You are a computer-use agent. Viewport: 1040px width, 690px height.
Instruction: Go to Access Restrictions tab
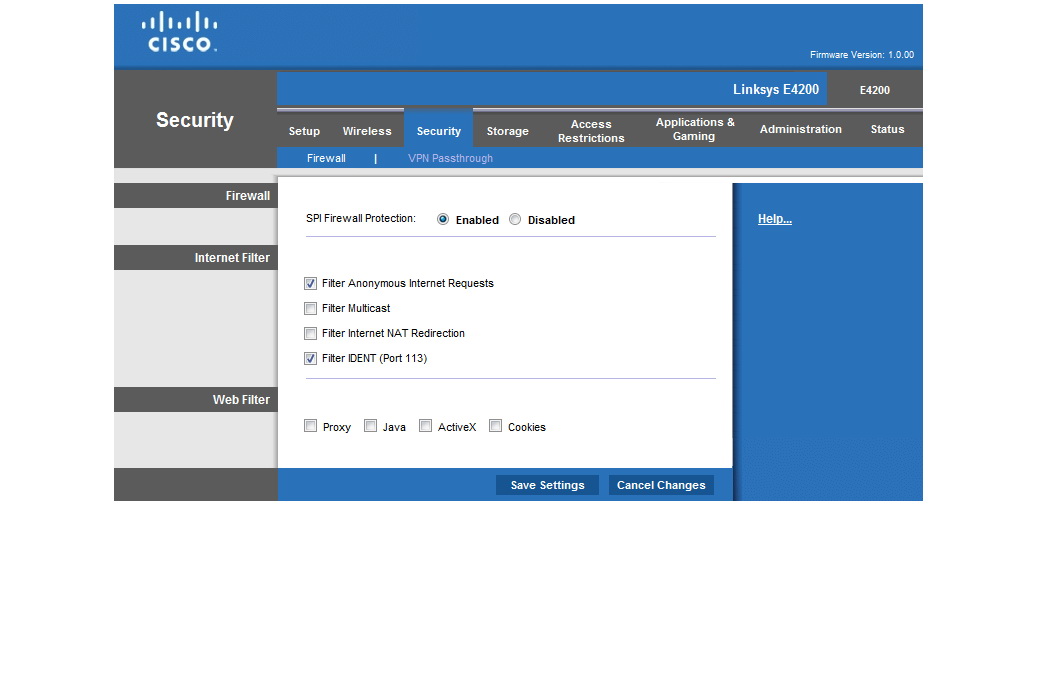pyautogui.click(x=591, y=131)
